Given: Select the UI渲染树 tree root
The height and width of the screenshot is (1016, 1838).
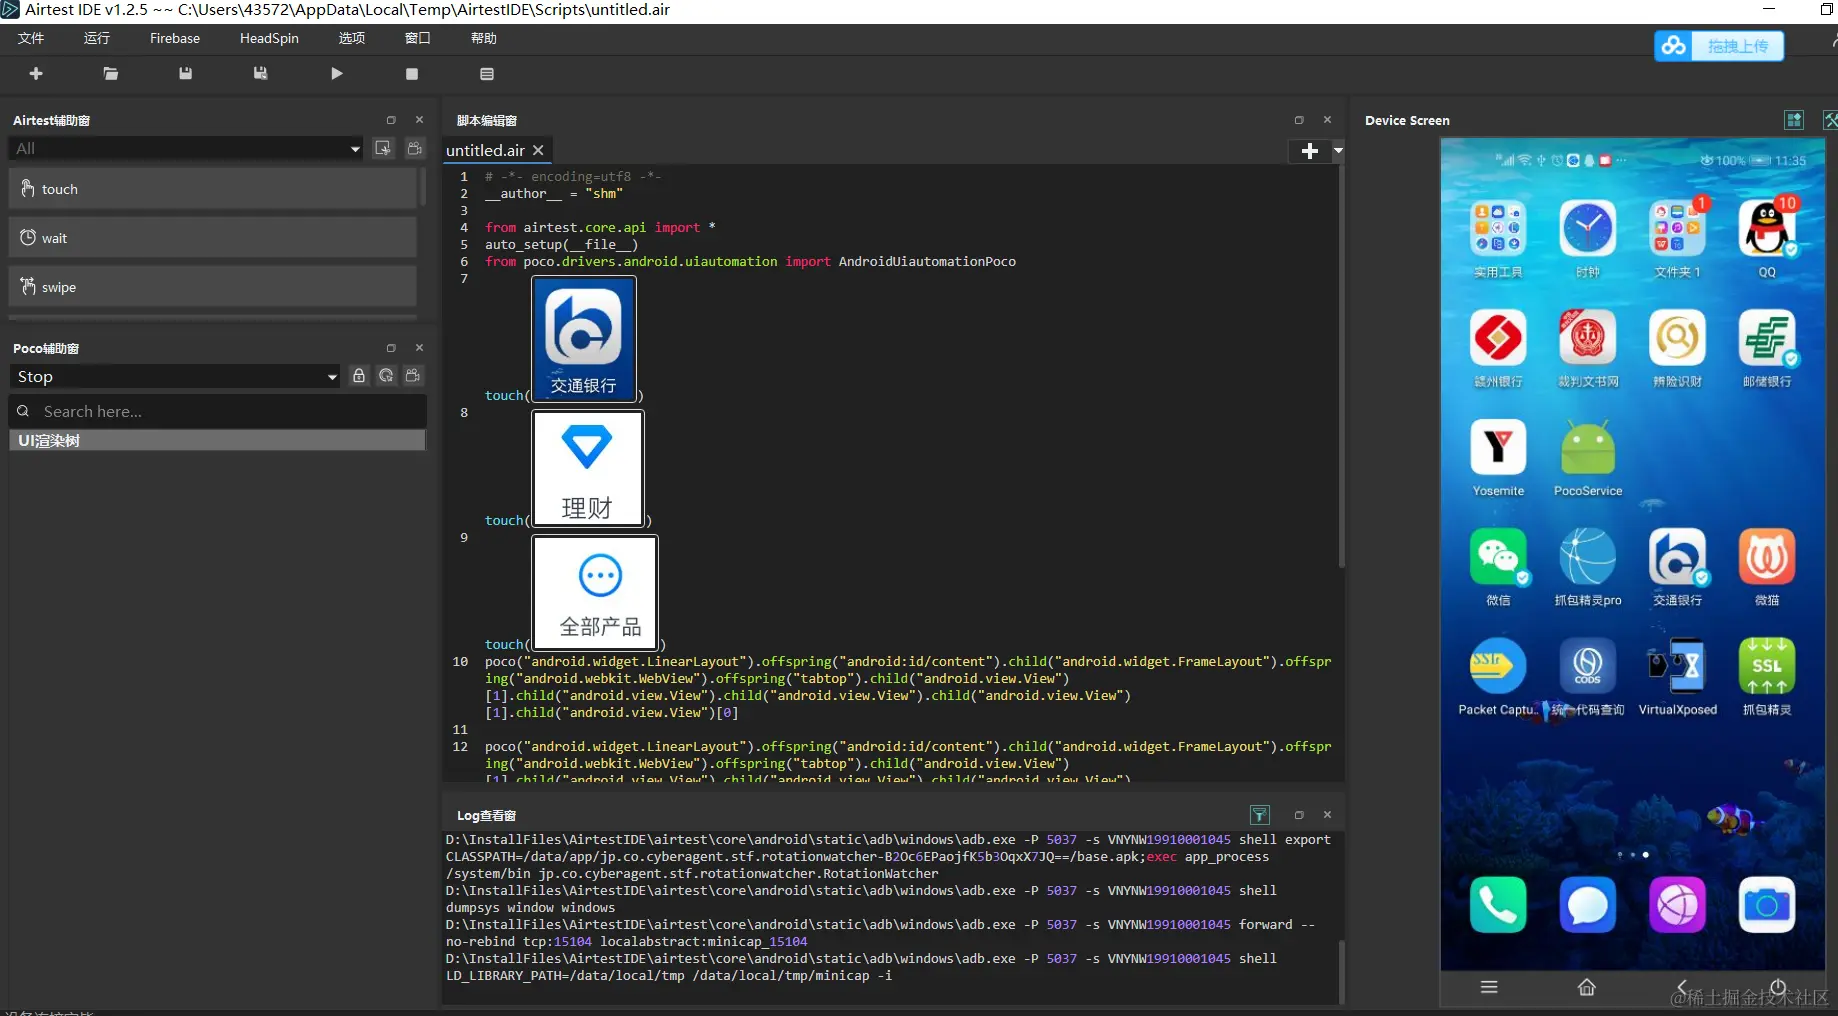Looking at the screenshot, I should [218, 441].
